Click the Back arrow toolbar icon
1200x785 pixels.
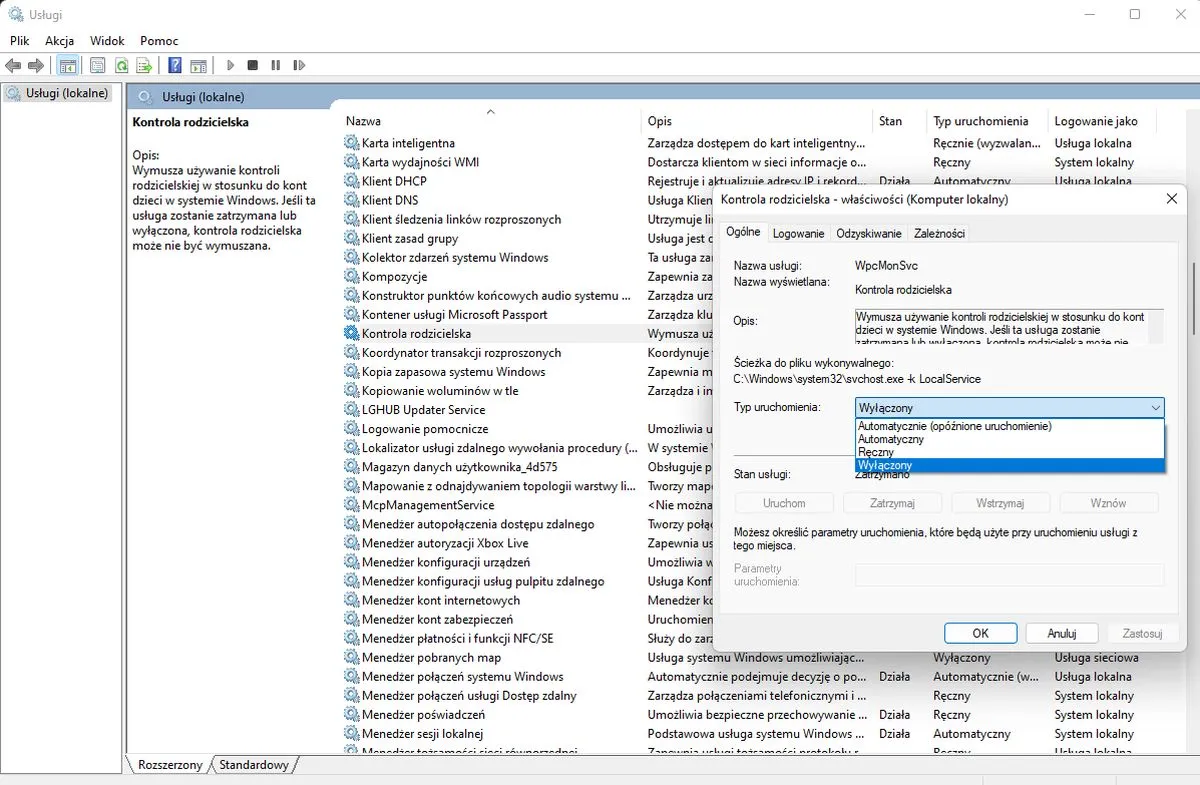13,66
